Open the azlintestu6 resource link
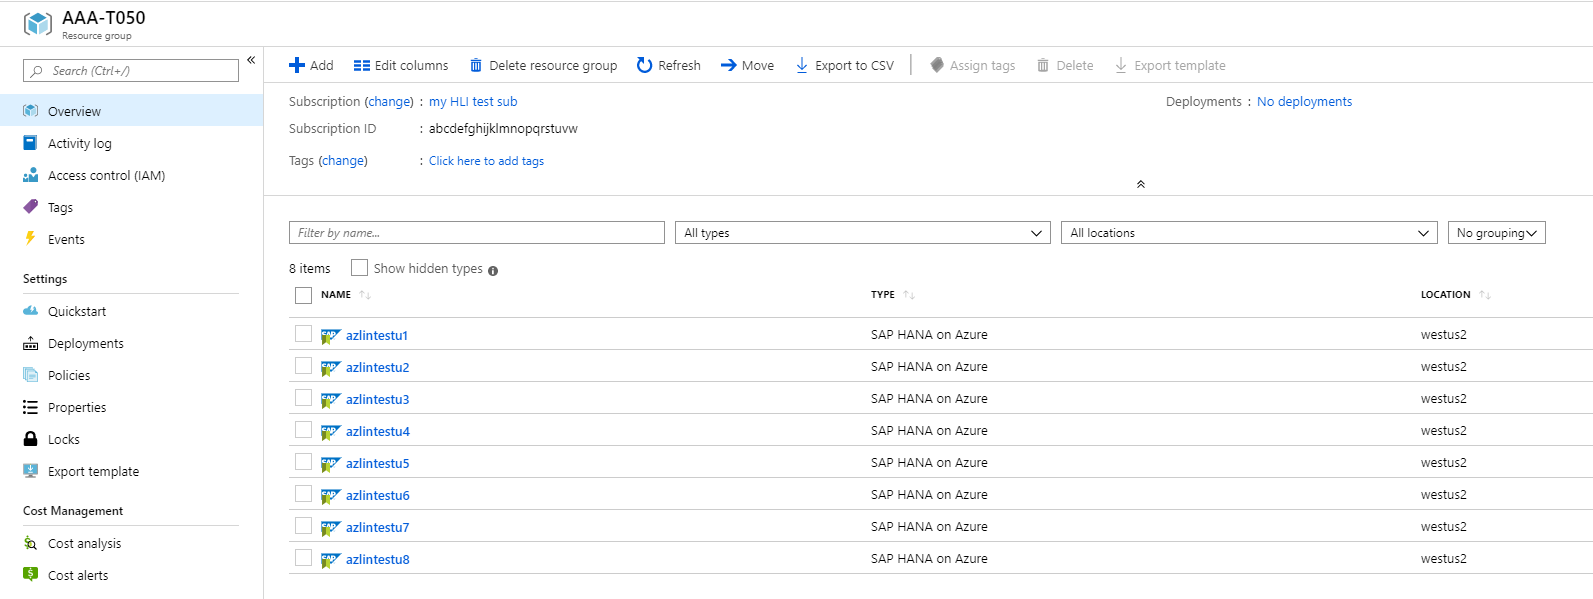 [x=377, y=495]
